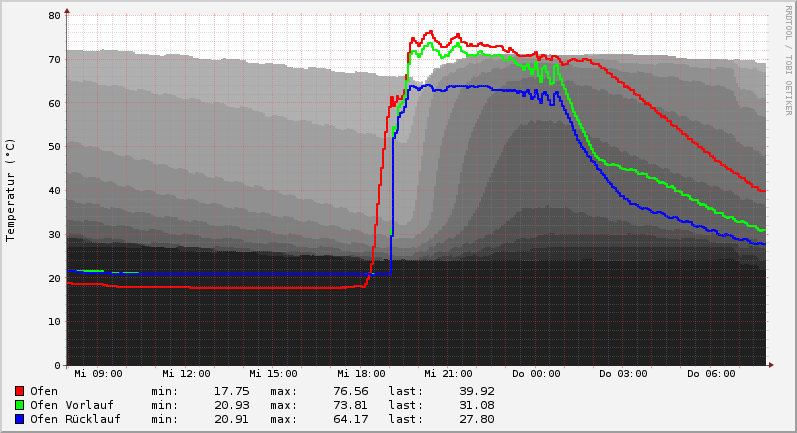Click the 'Mi 21:00' time axis label
The width and height of the screenshot is (797, 433).
(448, 374)
